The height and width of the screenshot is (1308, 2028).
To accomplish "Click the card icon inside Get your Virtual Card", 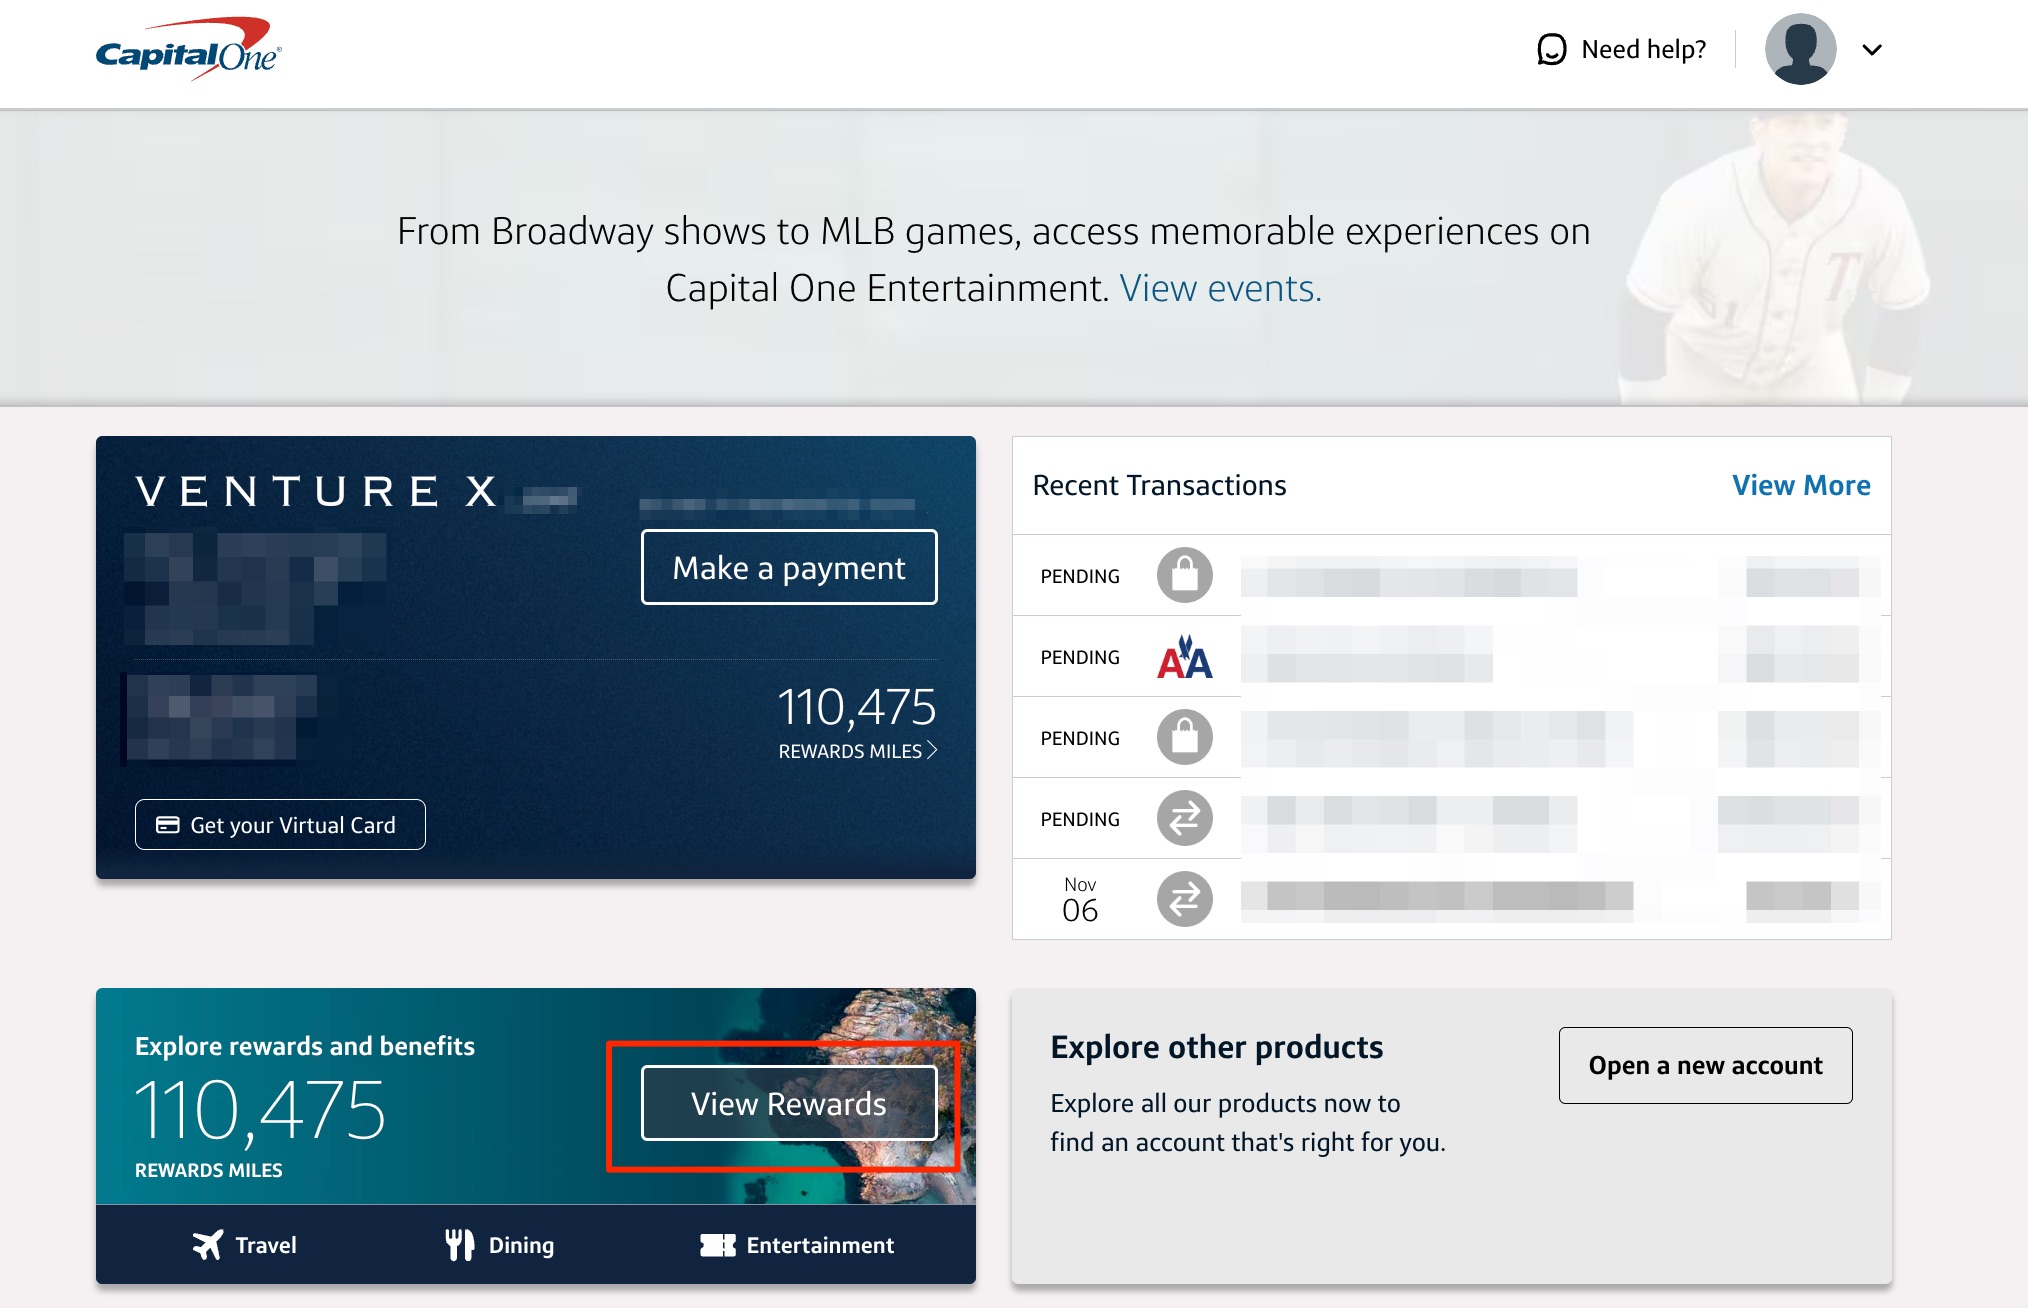I will (168, 824).
